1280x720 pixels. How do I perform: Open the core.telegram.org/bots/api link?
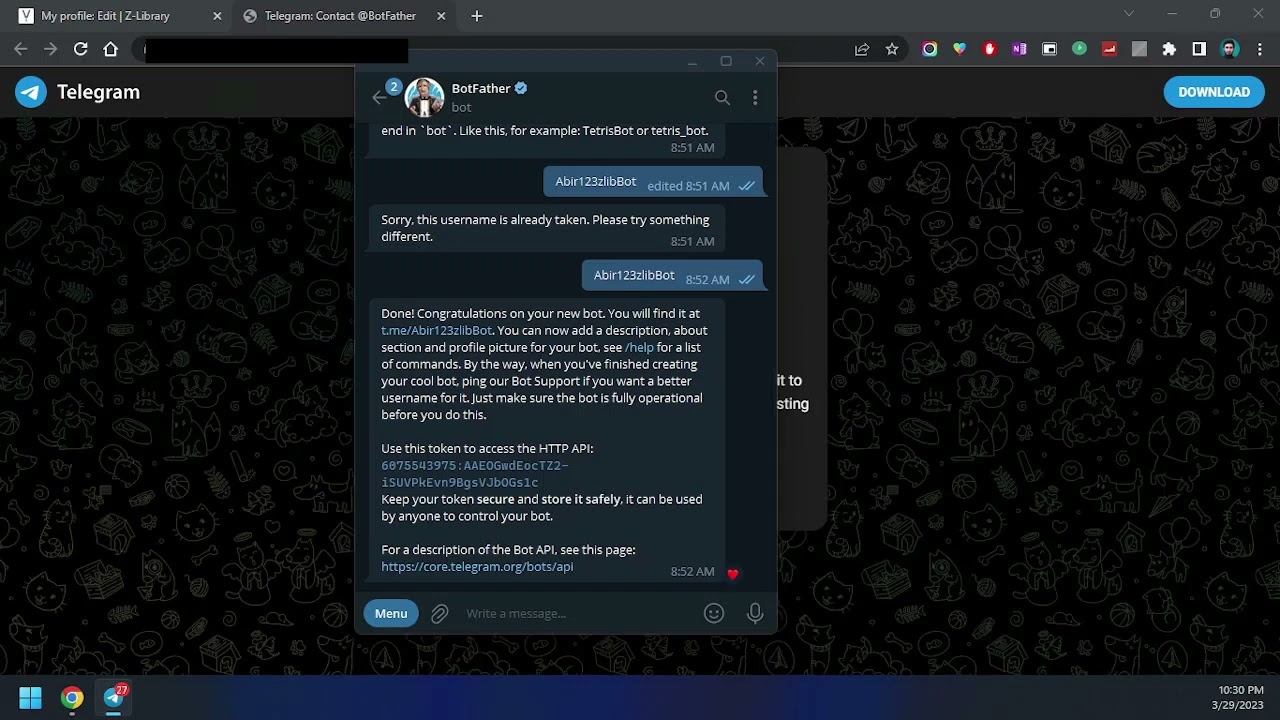pos(477,566)
